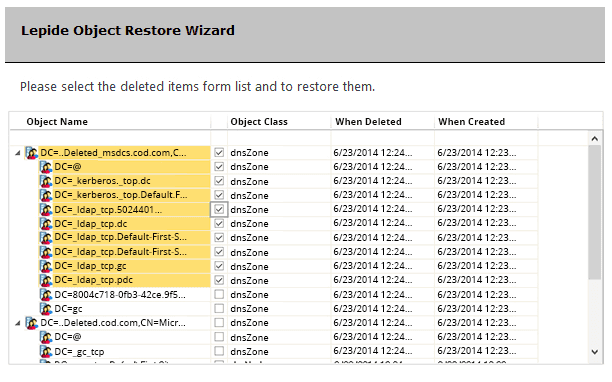This screenshot has height=382, width=612.
Task: Click the icon for DC=8004c718-0fb3-42ce.9f5...
Action: coord(46,295)
